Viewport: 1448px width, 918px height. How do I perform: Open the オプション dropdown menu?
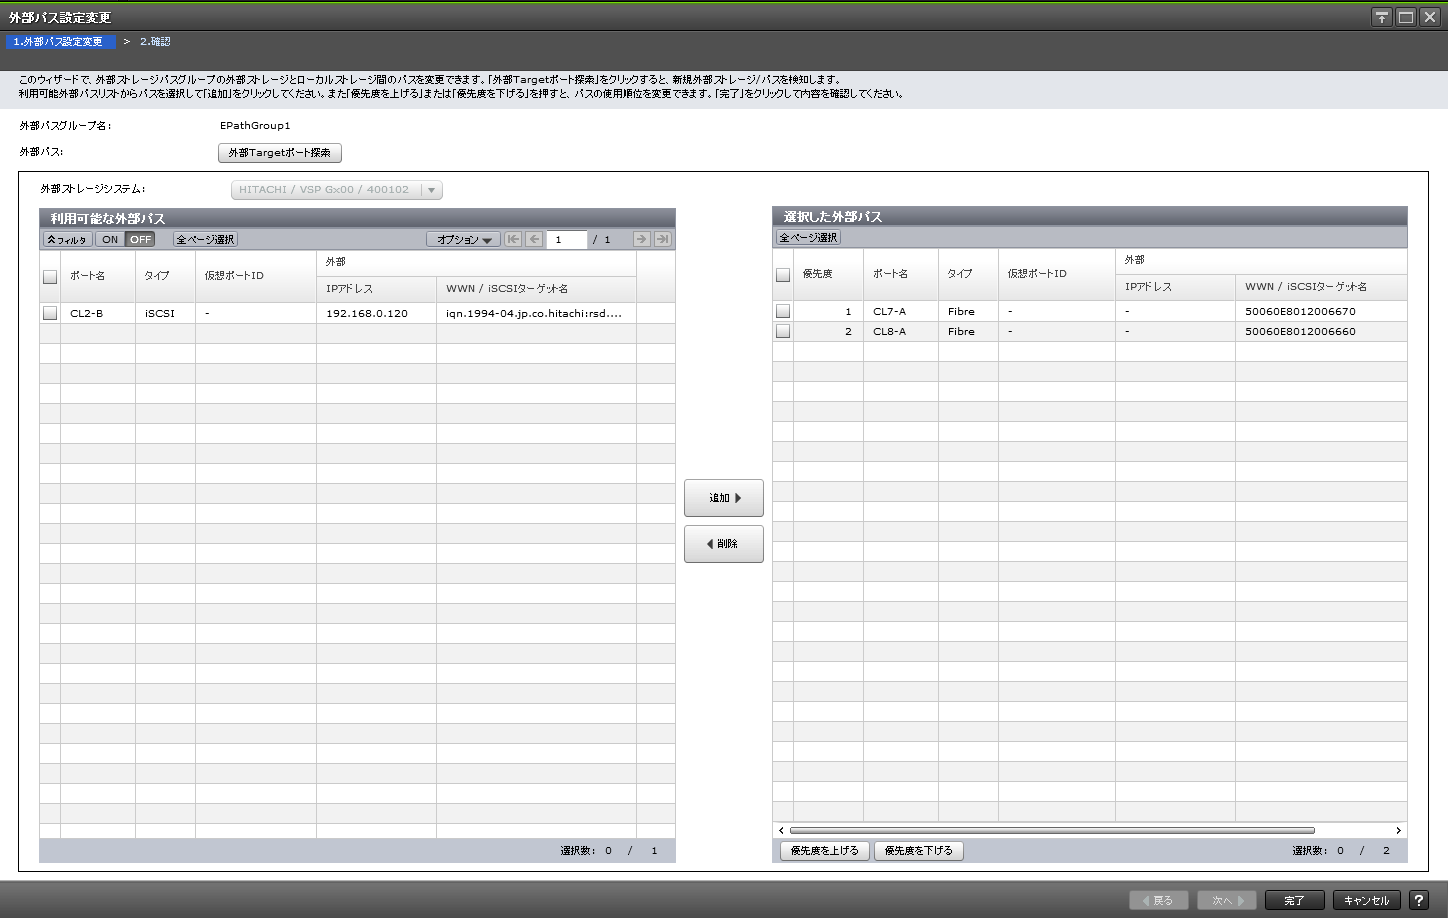[x=464, y=239]
